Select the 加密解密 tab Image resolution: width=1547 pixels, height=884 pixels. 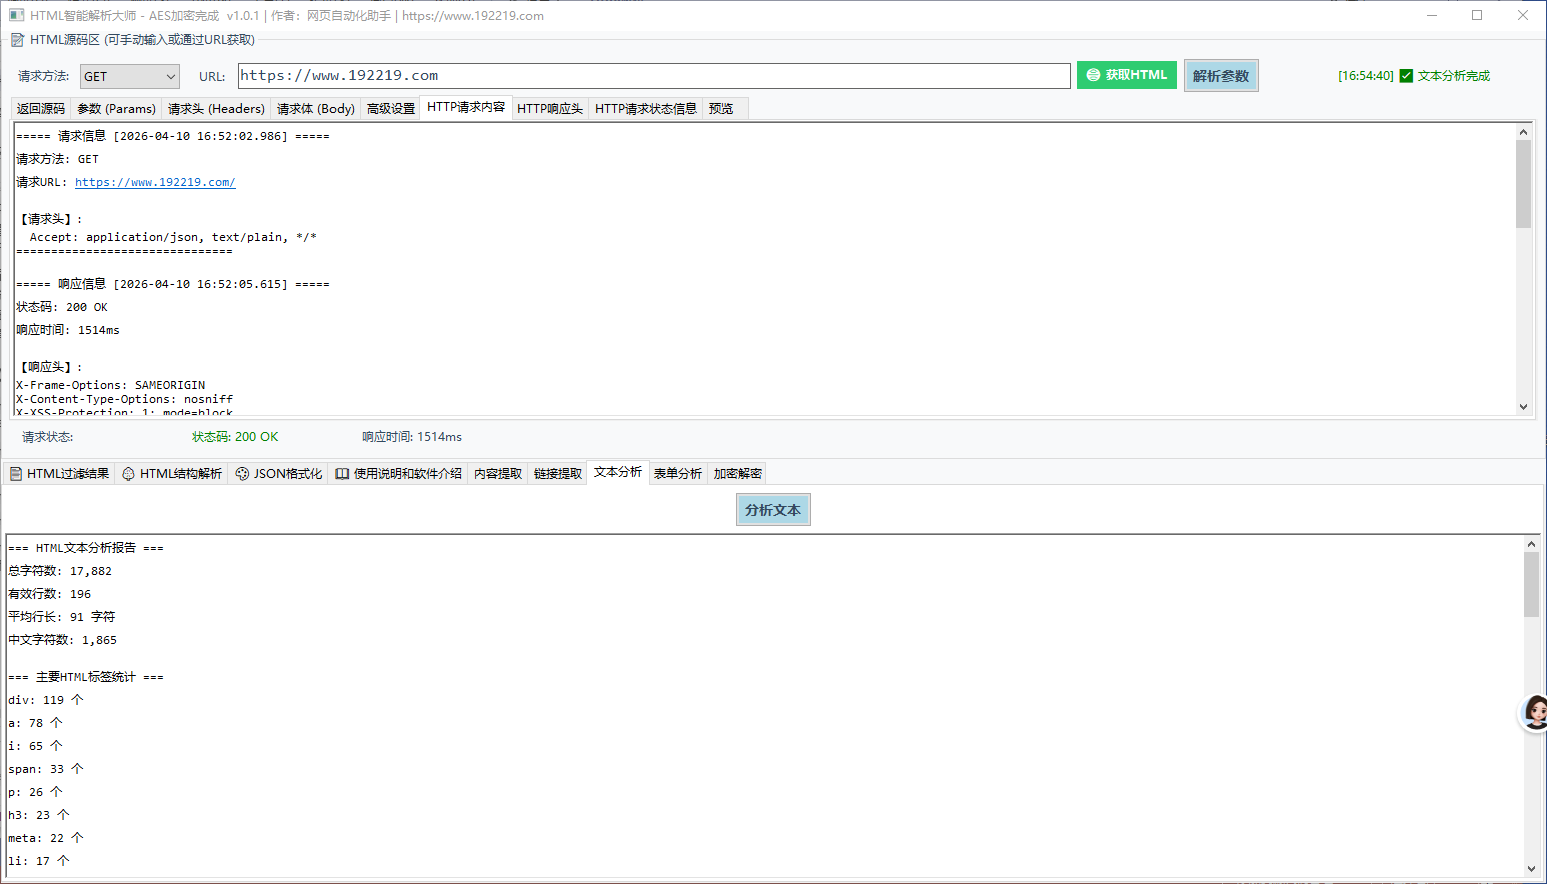click(x=737, y=474)
